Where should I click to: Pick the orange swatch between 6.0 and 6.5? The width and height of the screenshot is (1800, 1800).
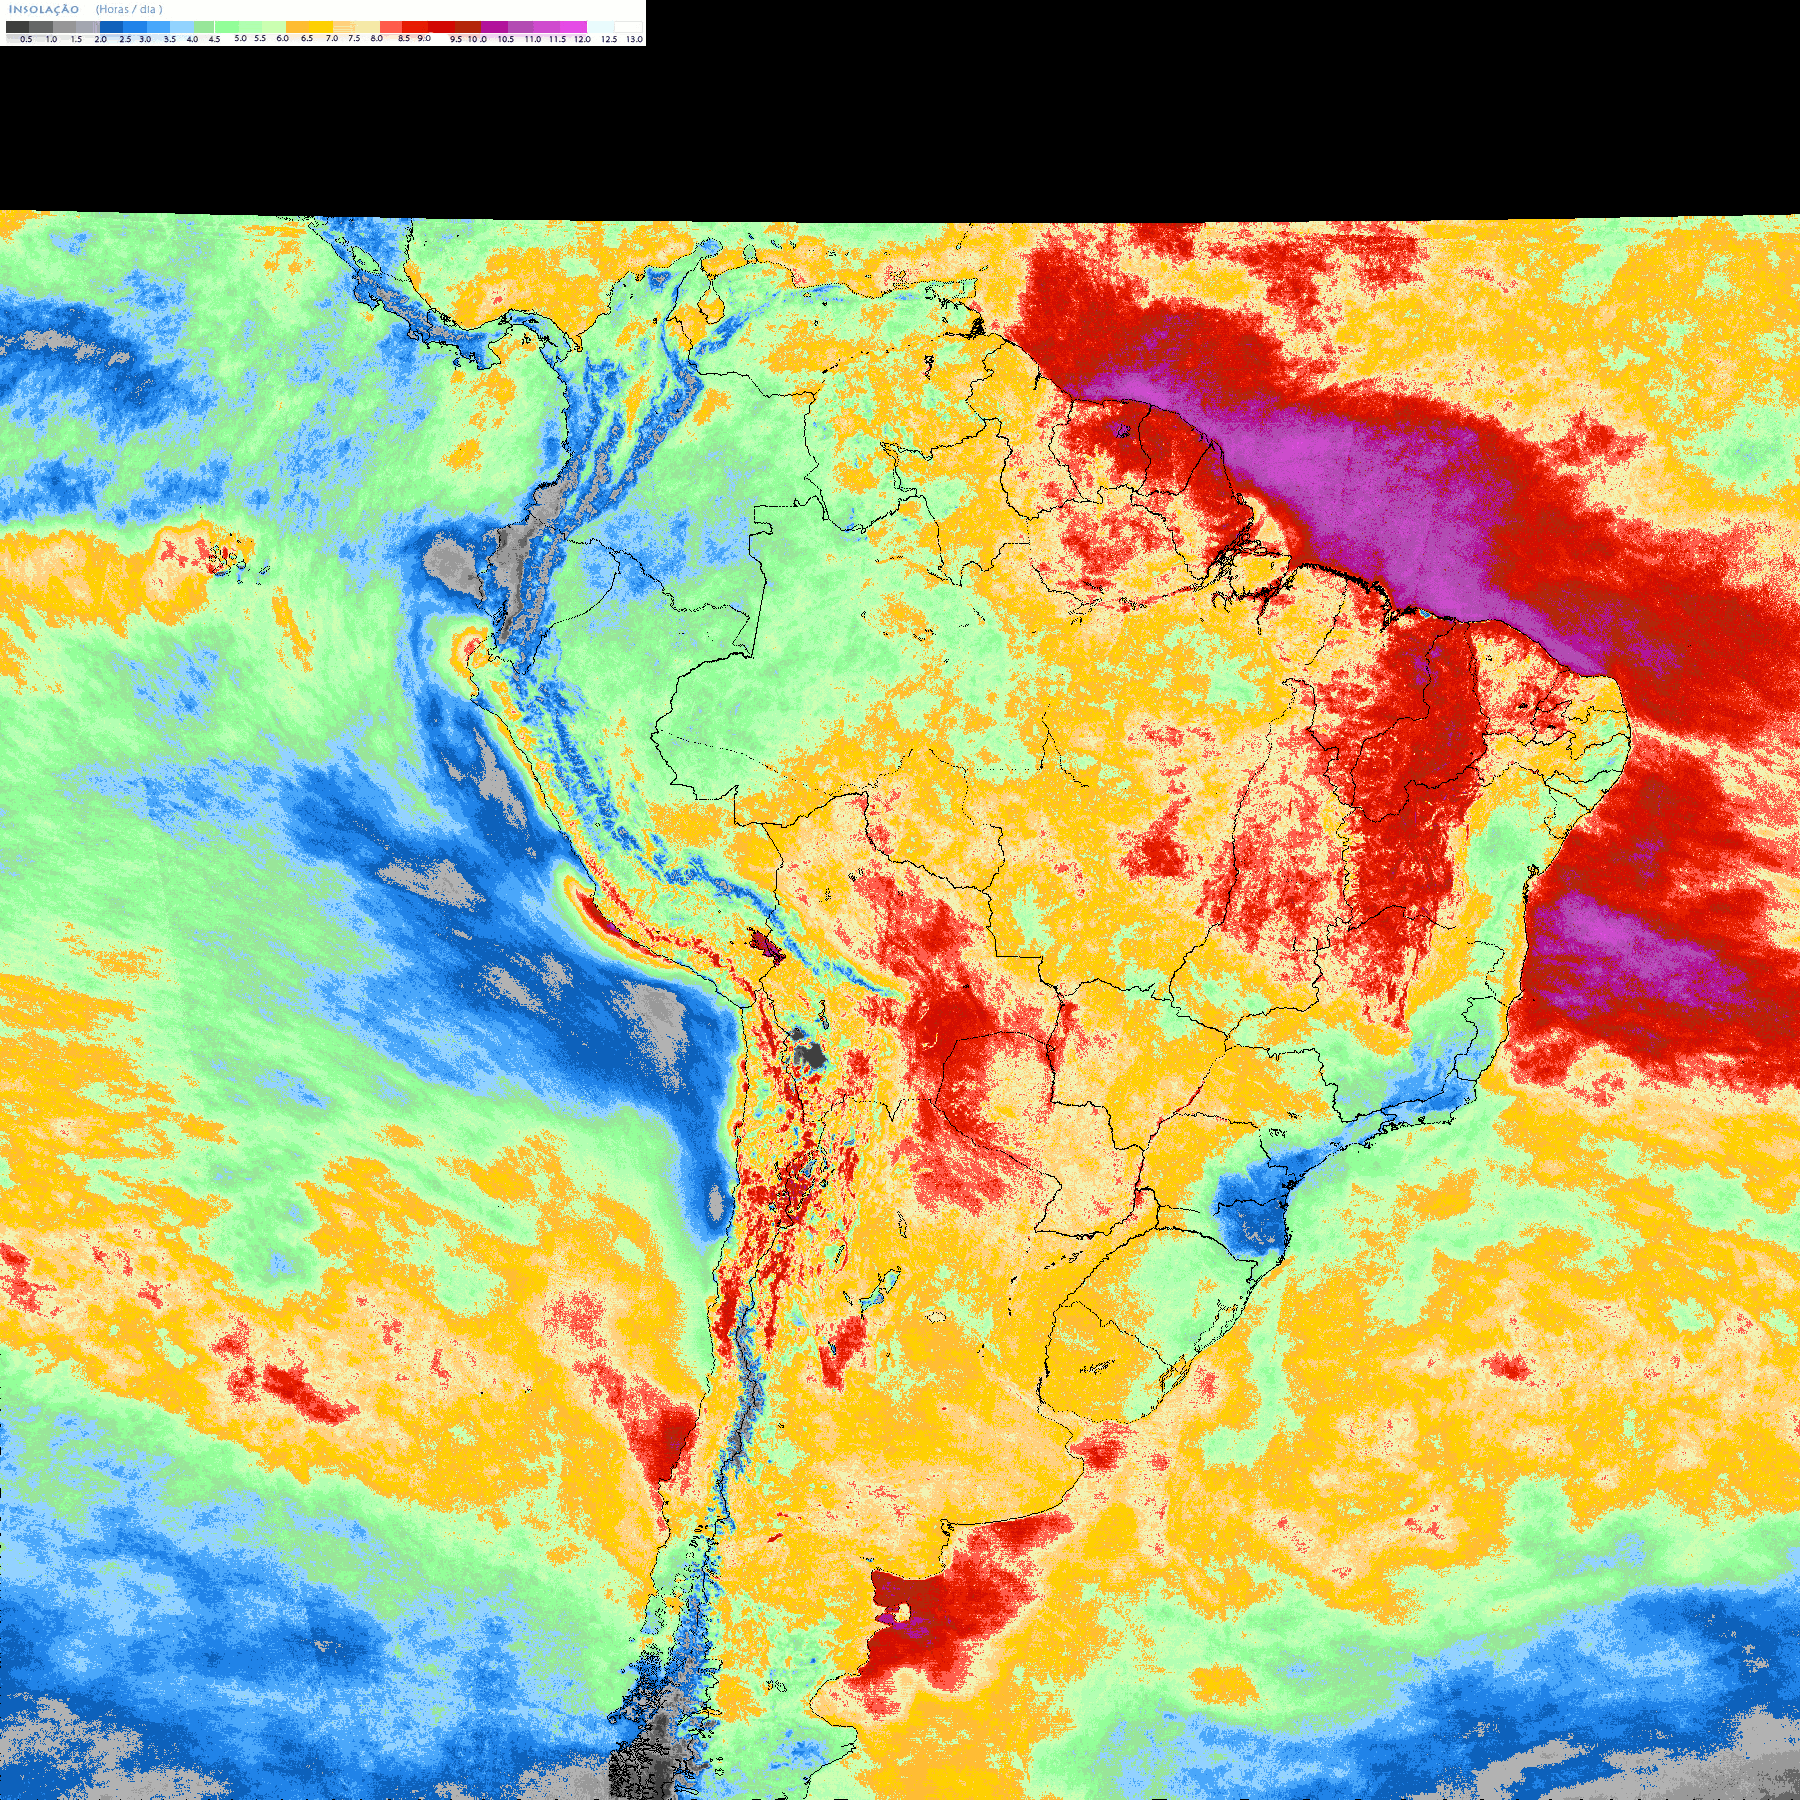[x=297, y=27]
